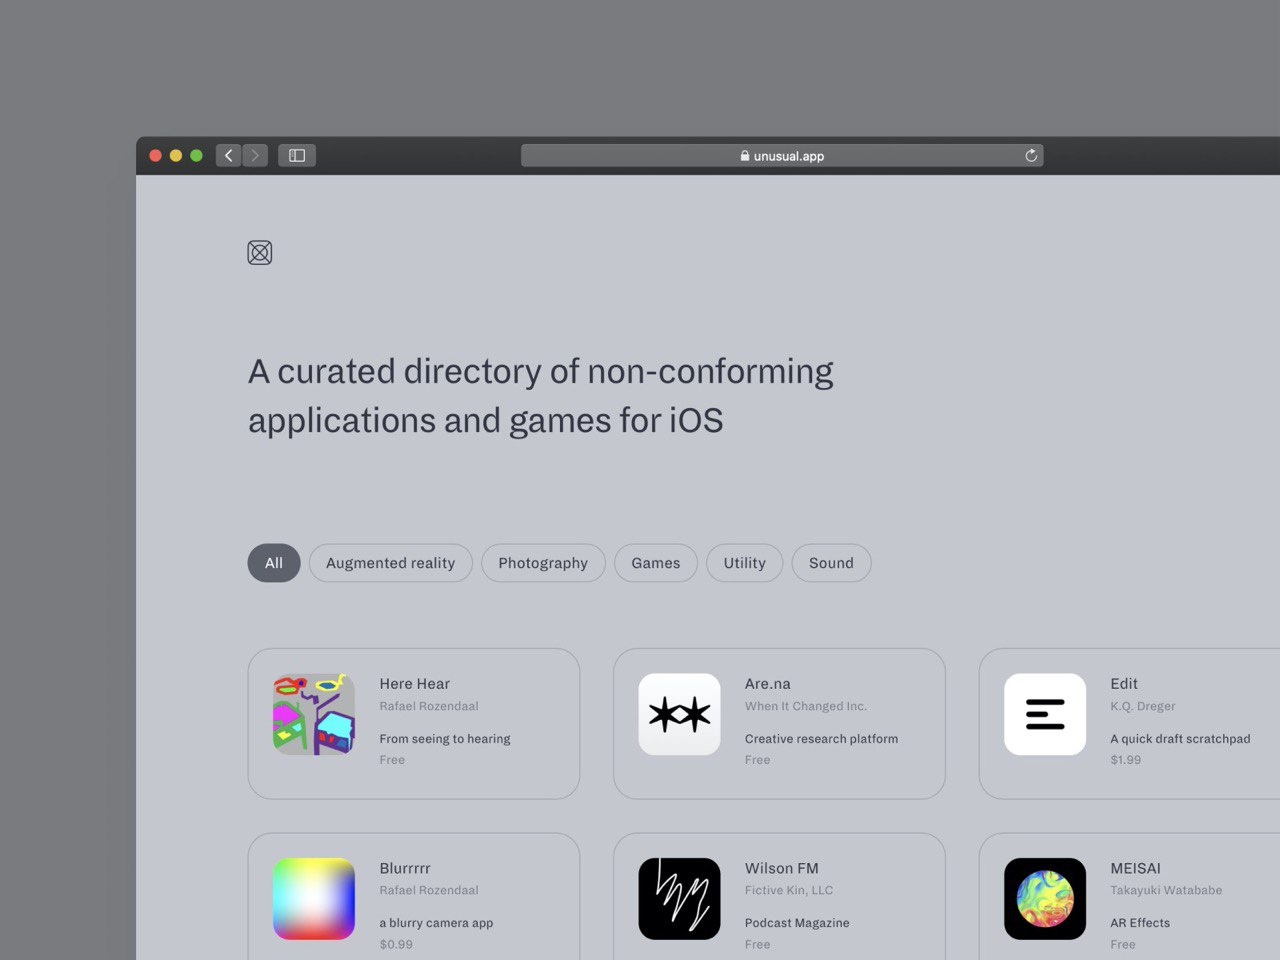
Task: Click the $0.99 price on Blurrrrr
Action: click(396, 944)
